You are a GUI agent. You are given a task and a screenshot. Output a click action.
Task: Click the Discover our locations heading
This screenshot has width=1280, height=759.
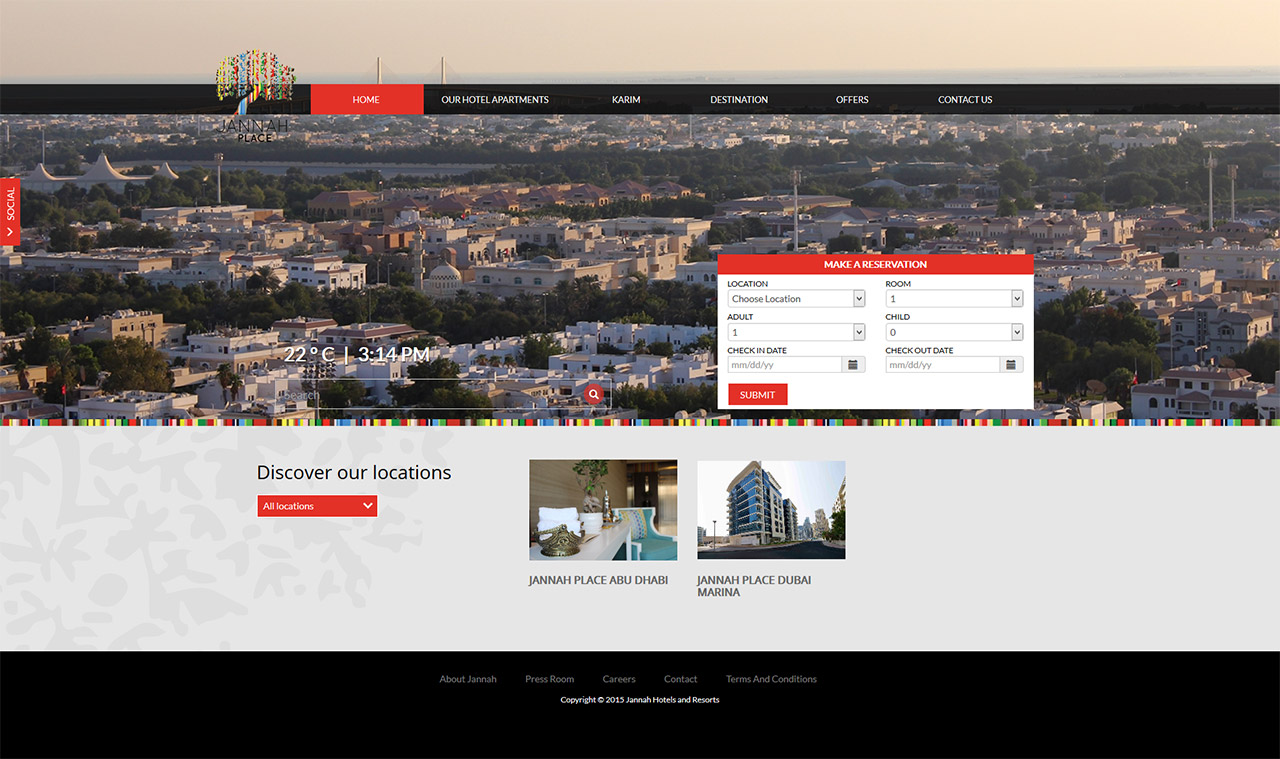pyautogui.click(x=354, y=472)
